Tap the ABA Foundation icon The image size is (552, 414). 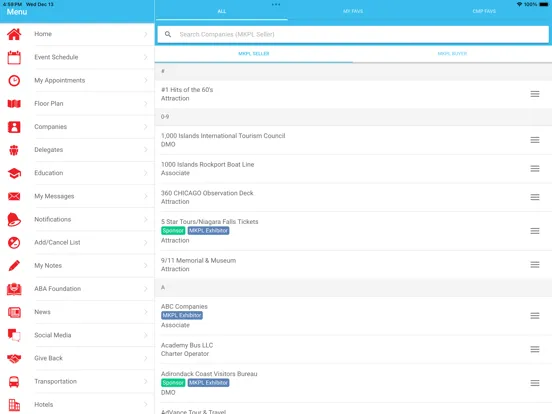click(x=14, y=289)
